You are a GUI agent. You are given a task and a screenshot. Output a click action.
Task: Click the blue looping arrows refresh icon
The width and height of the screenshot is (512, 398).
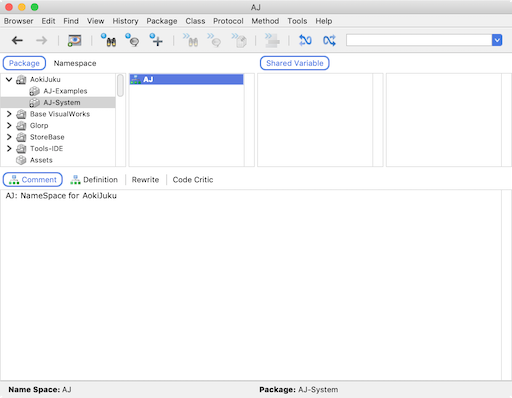coord(305,40)
